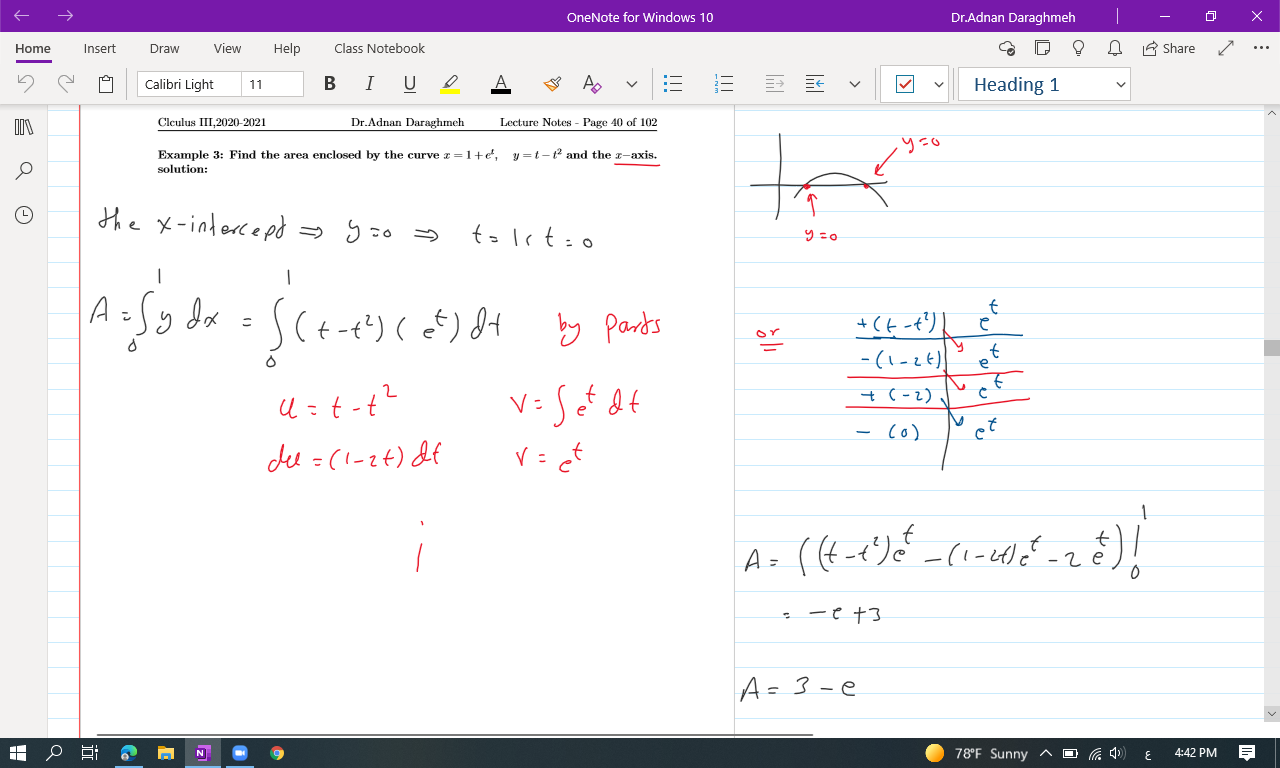Viewport: 1280px width, 768px height.
Task: Open Zoom app in taskbar
Action: pos(239,753)
